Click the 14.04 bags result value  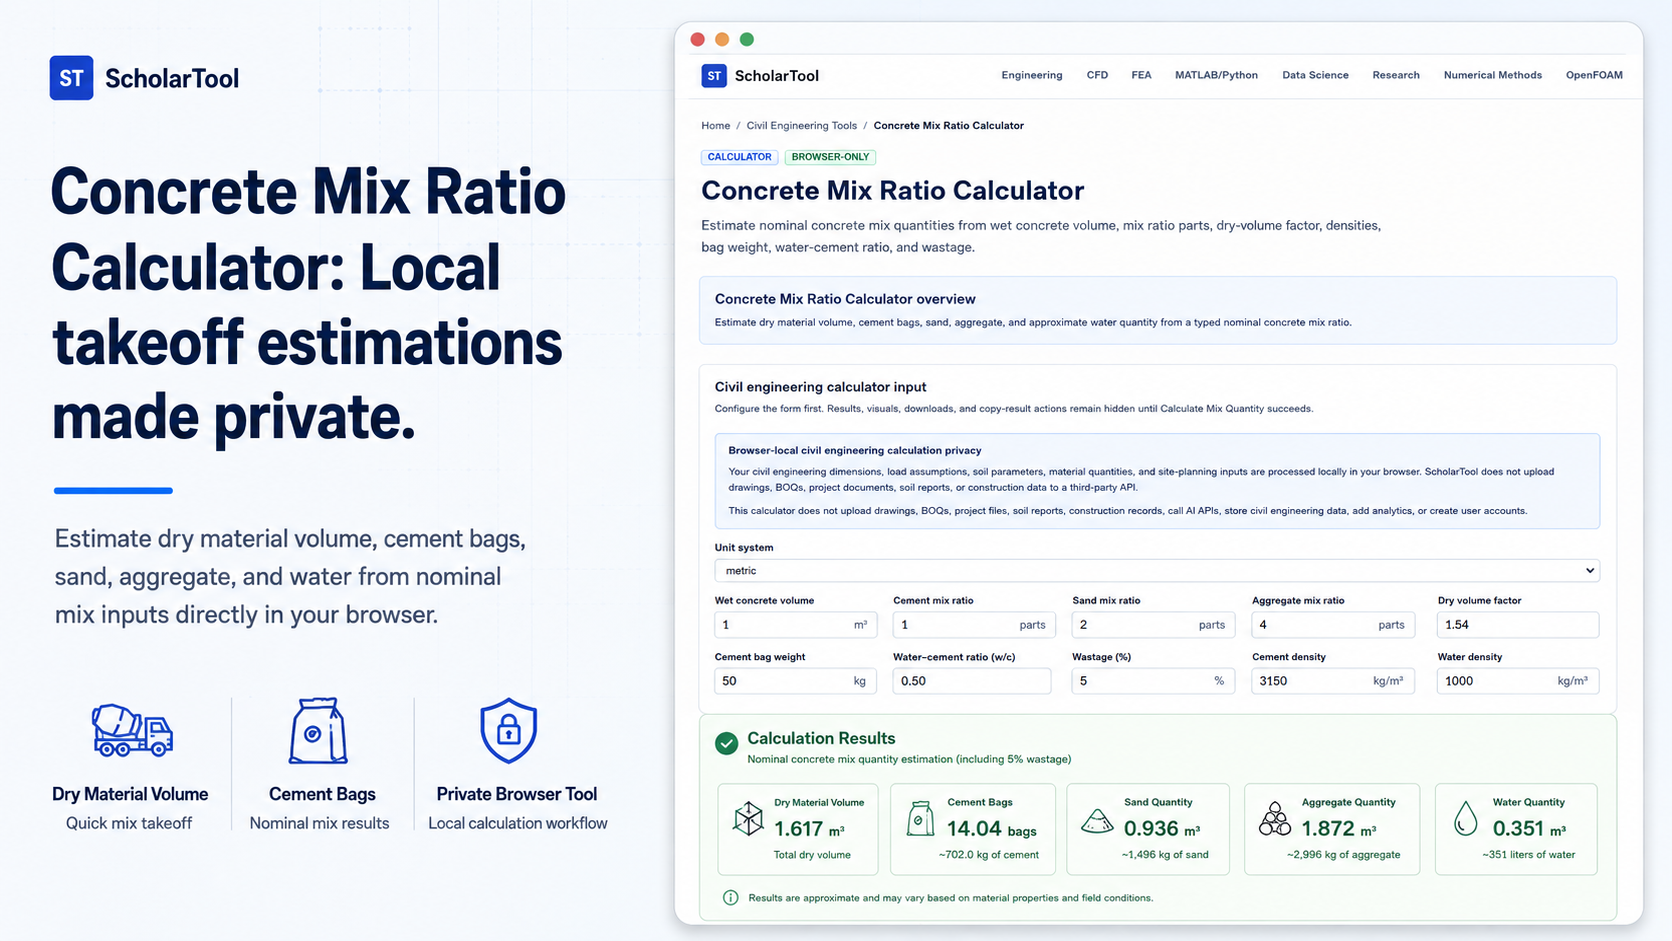[991, 829]
